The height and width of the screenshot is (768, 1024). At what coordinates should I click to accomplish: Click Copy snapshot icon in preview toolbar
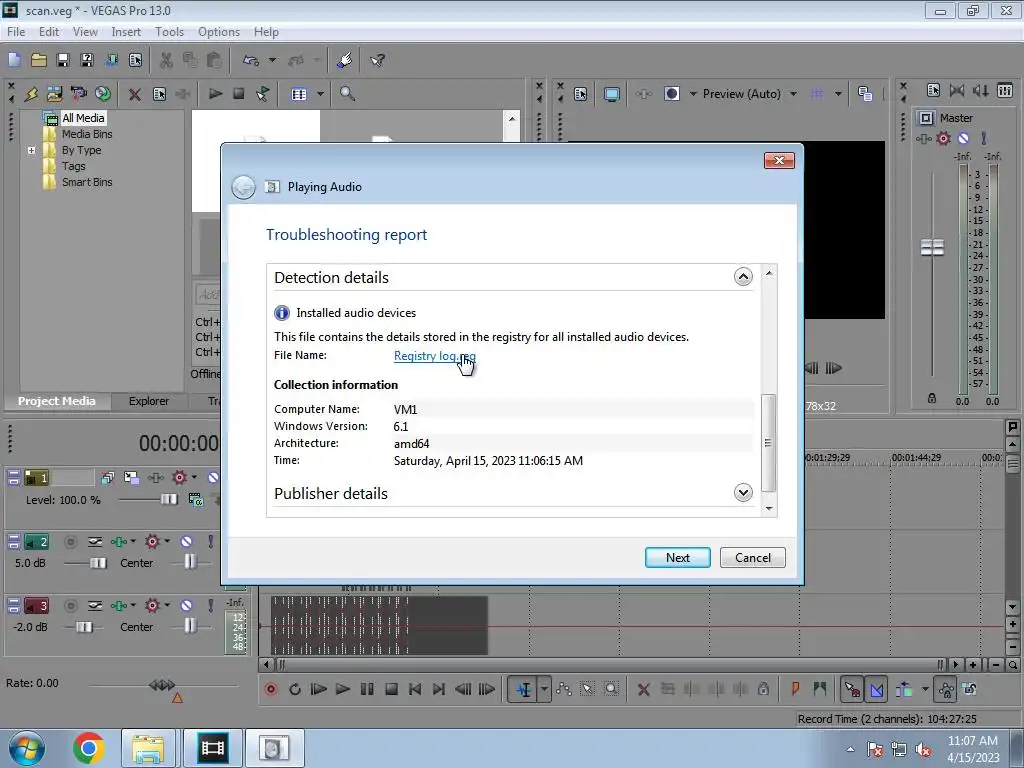point(865,94)
